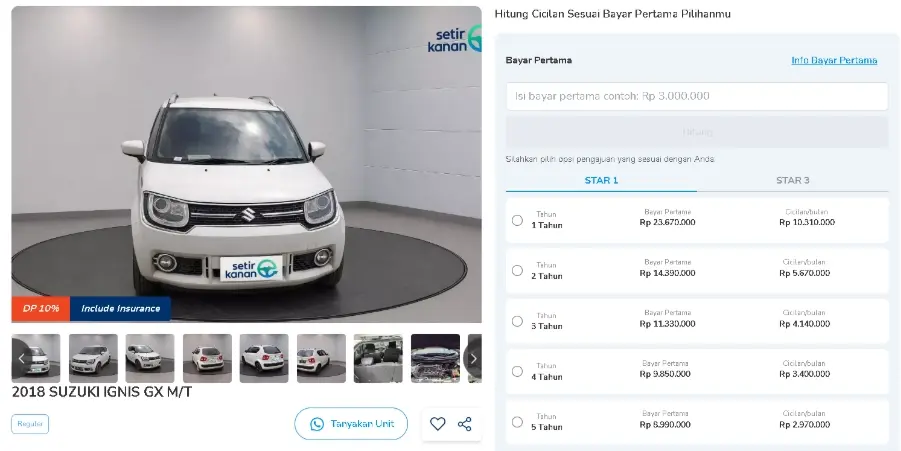The image size is (901, 451).
Task: Focus the Bayar Pertama input field
Action: click(x=697, y=97)
